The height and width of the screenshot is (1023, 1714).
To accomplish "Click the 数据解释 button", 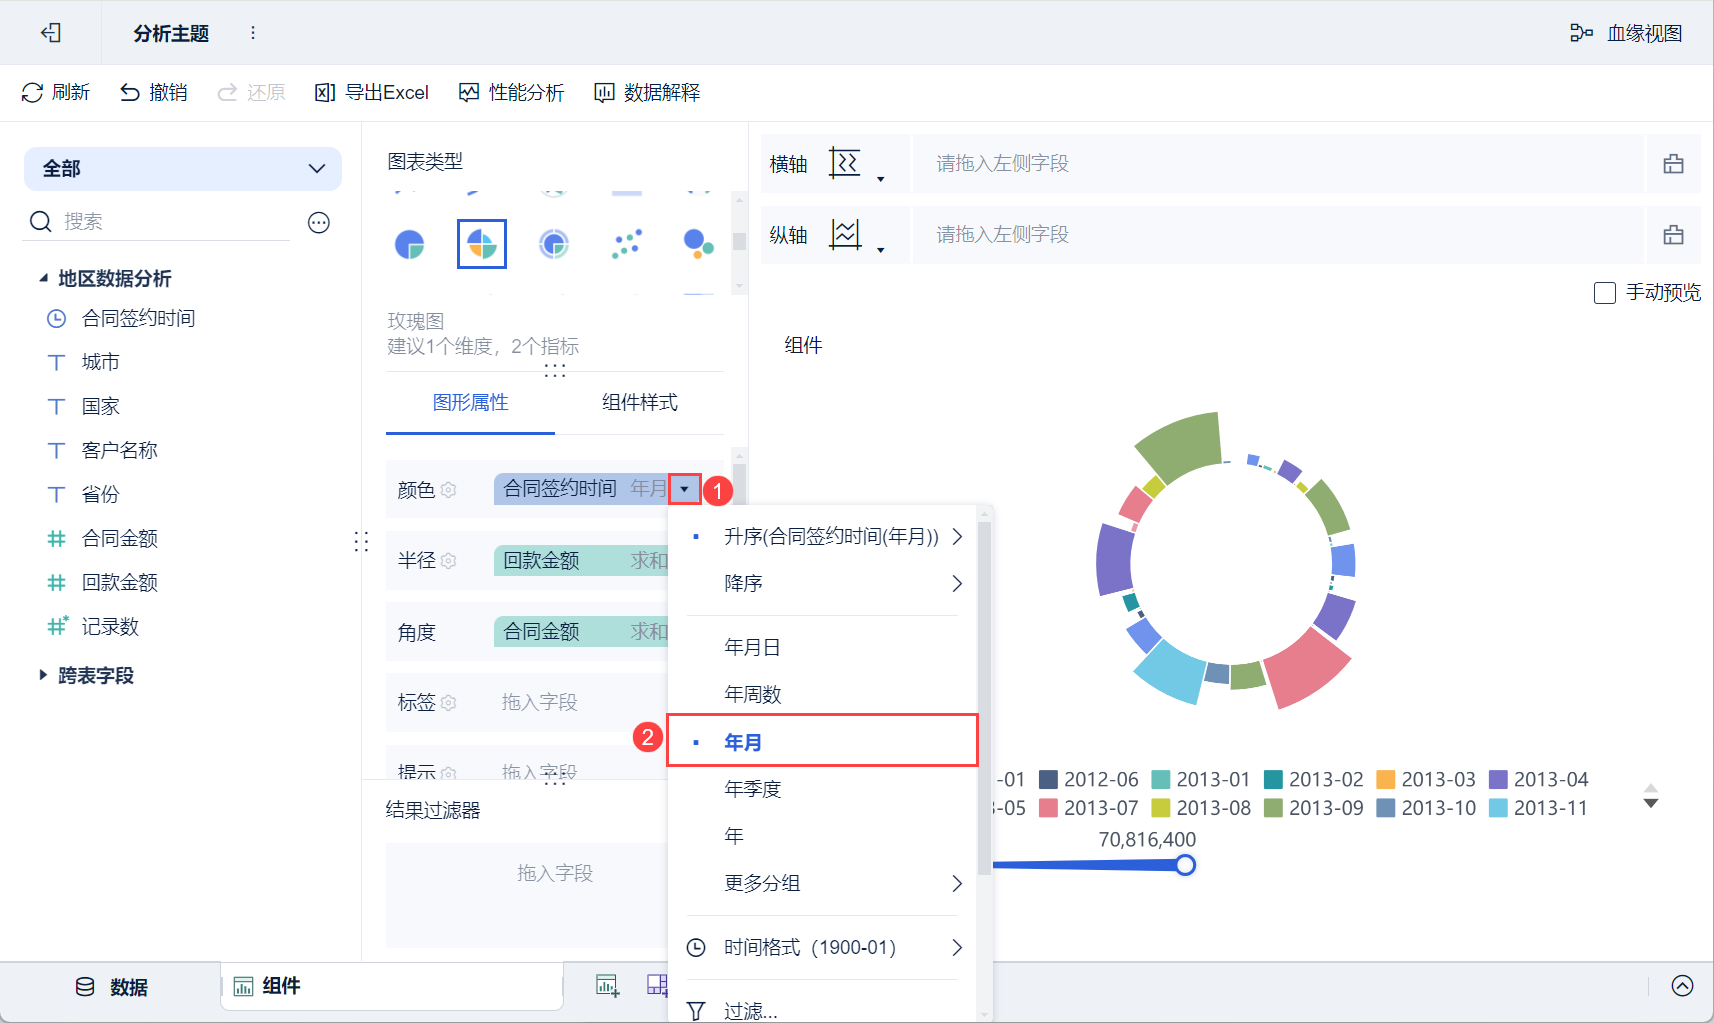I will point(647,93).
